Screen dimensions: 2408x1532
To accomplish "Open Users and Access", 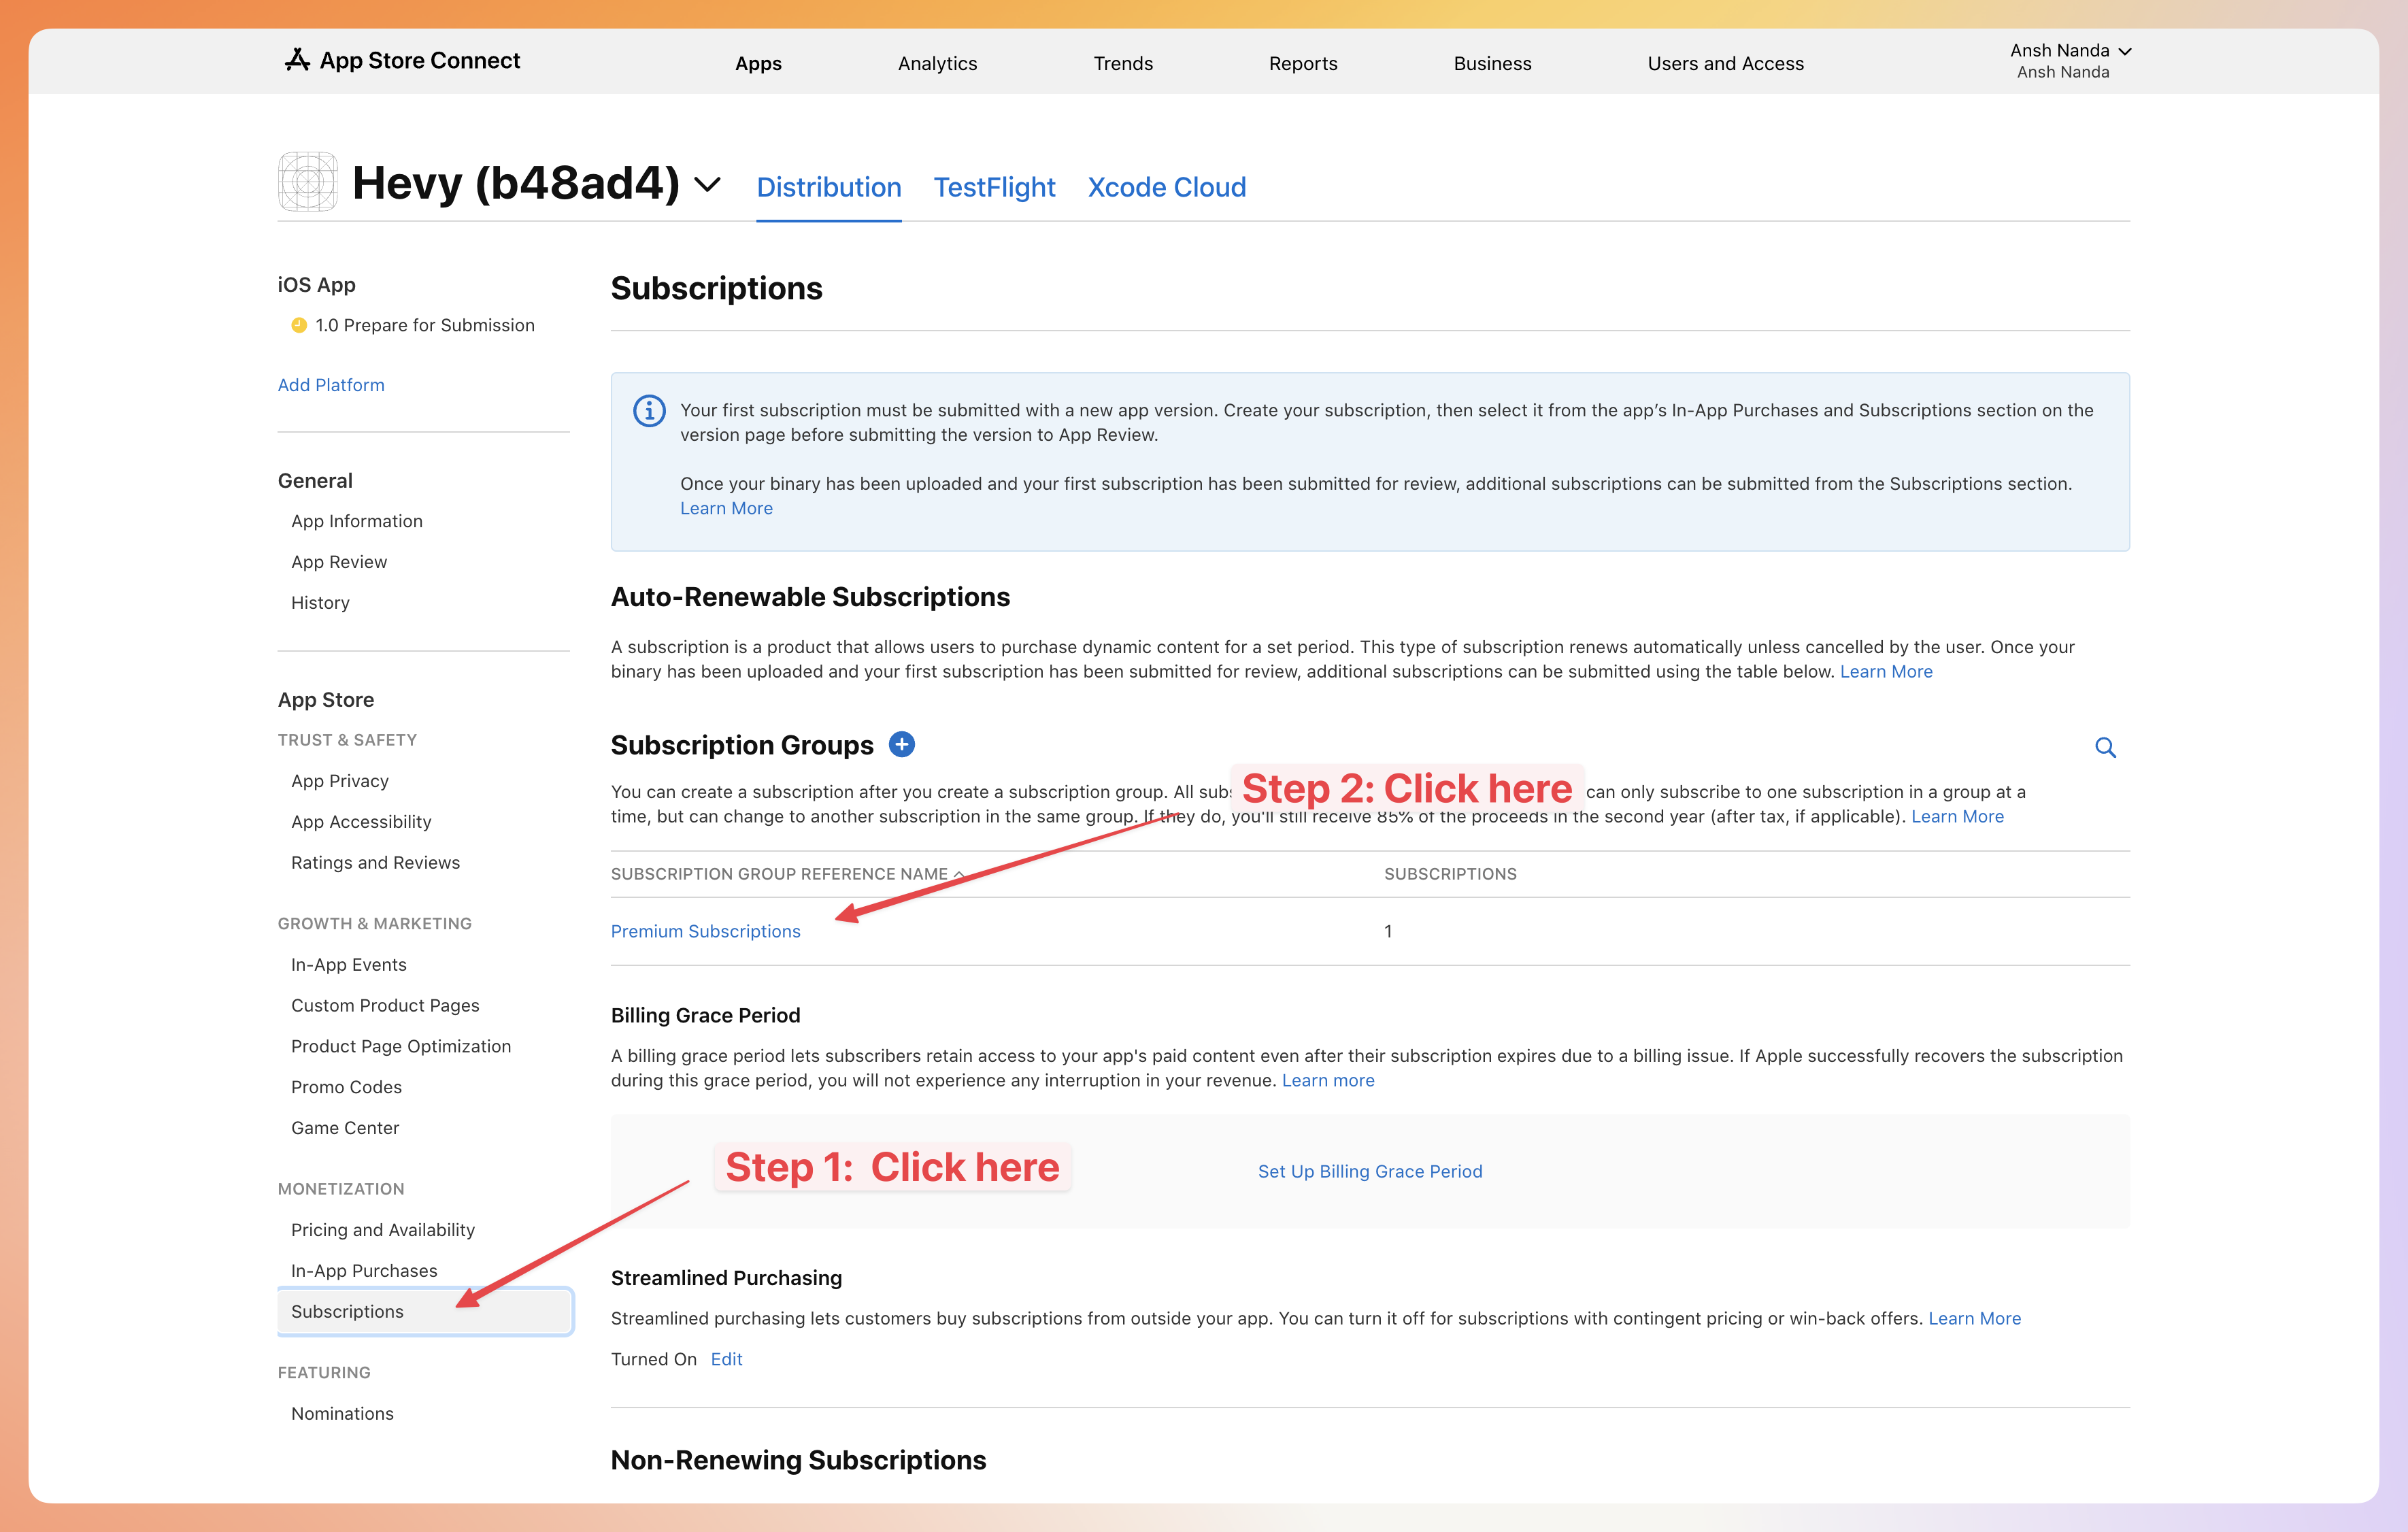I will (x=1725, y=63).
